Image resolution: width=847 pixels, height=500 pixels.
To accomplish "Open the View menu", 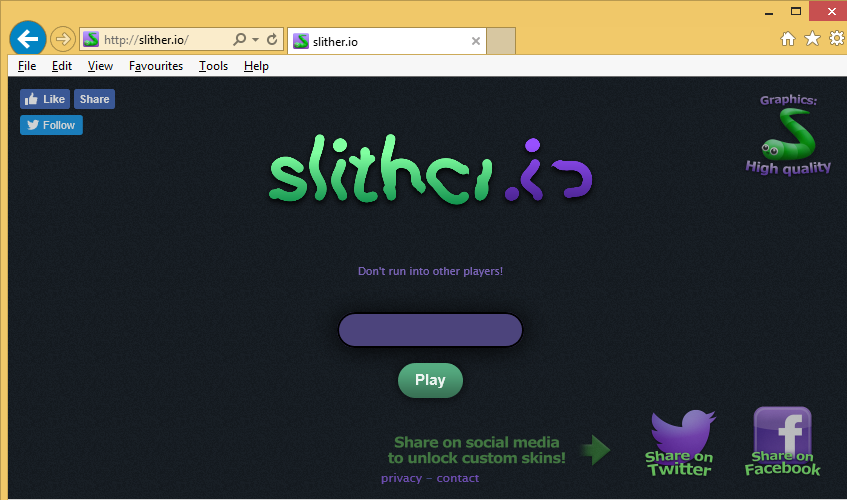I will (x=100, y=66).
